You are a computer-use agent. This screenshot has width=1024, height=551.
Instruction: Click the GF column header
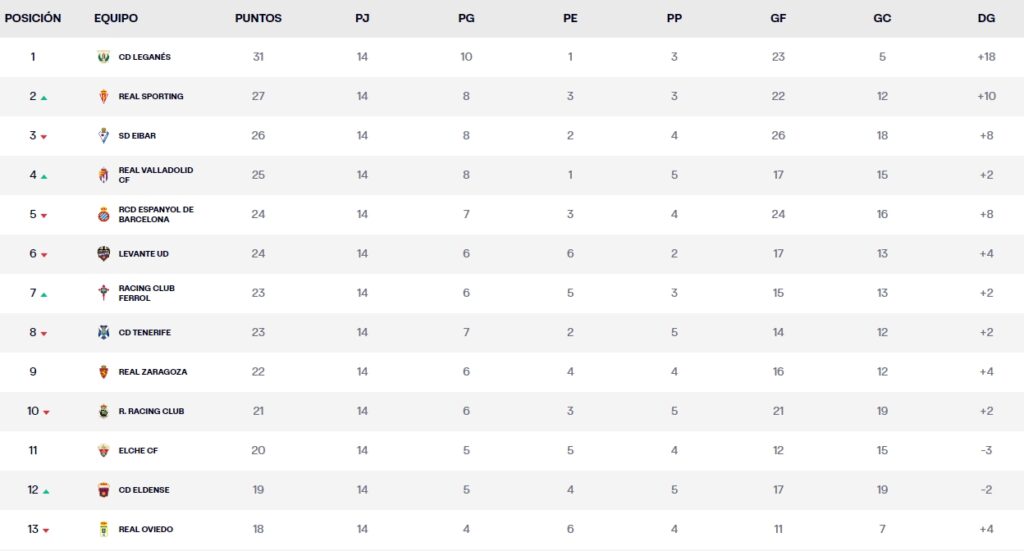pyautogui.click(x=778, y=18)
